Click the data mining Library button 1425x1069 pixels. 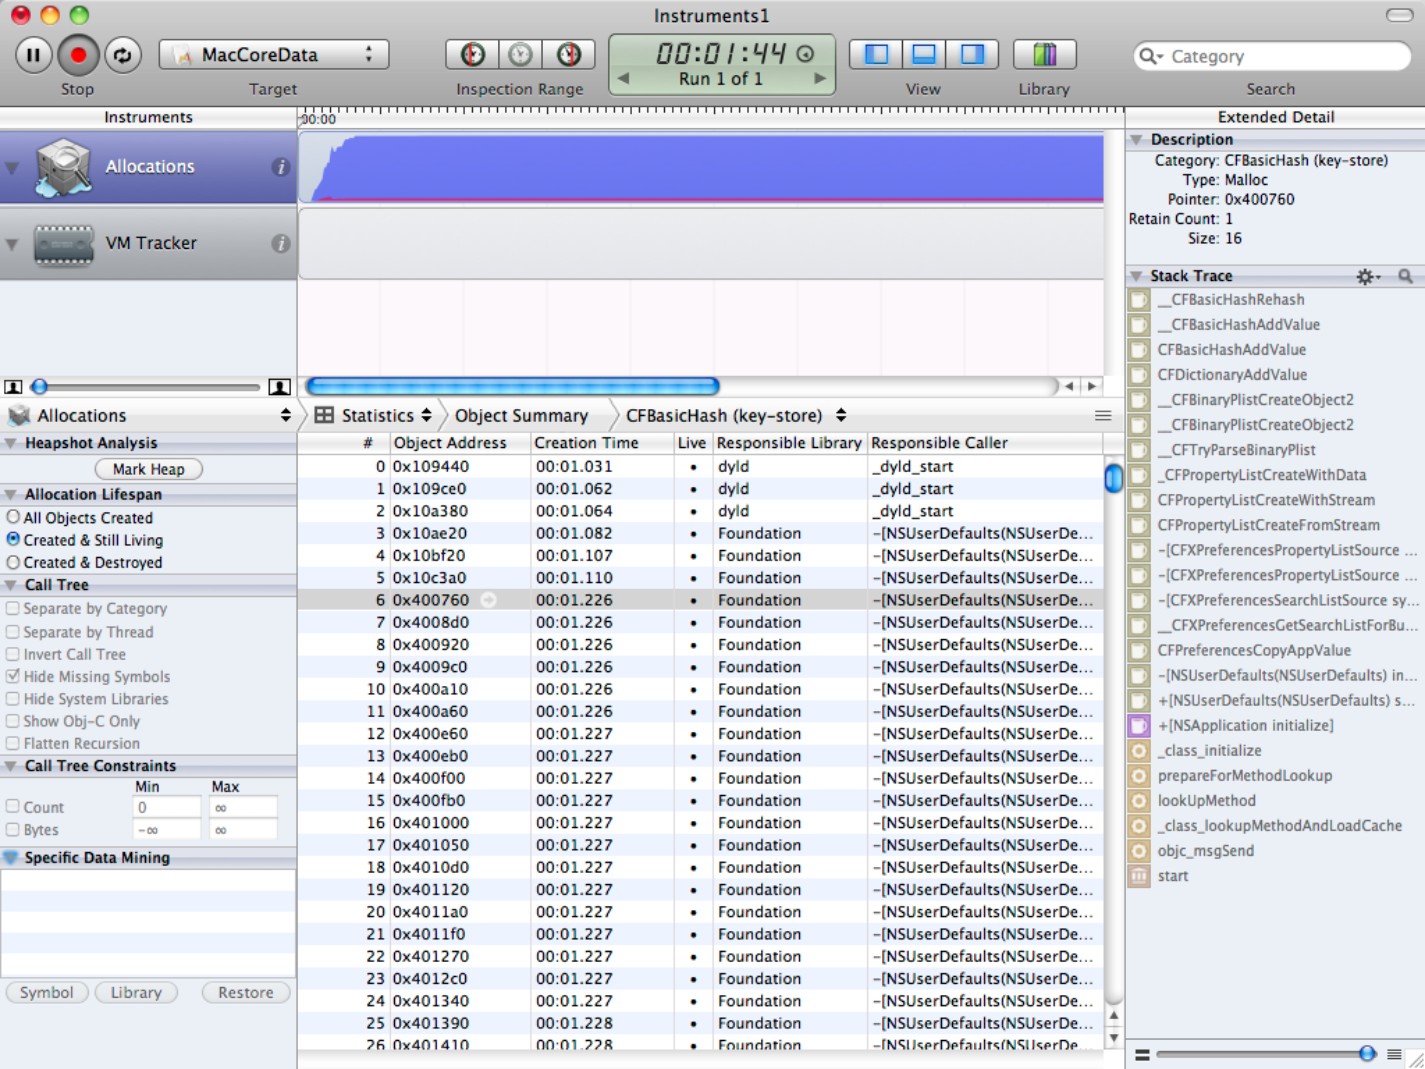click(136, 992)
